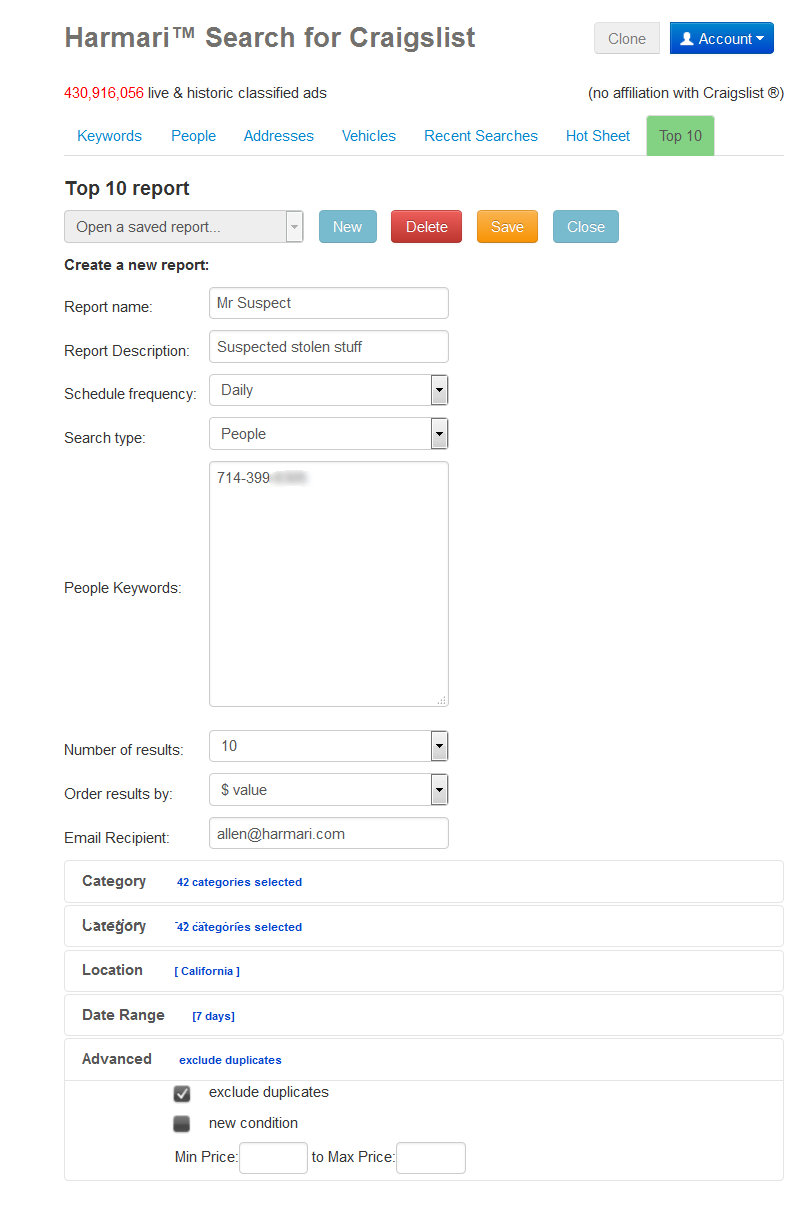Focus the Report Description field

click(329, 347)
